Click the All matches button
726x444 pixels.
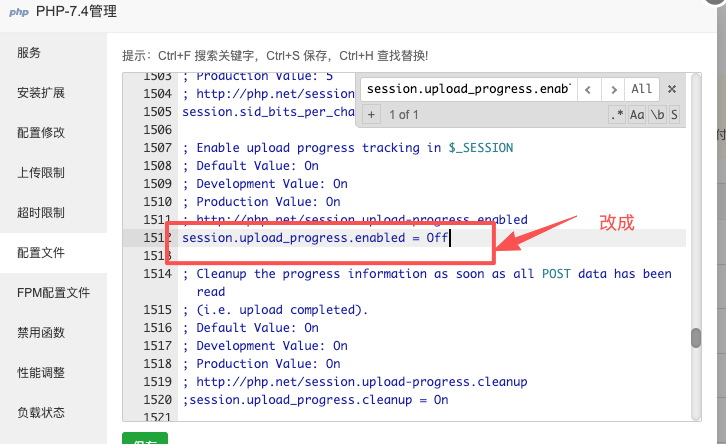tap(642, 89)
